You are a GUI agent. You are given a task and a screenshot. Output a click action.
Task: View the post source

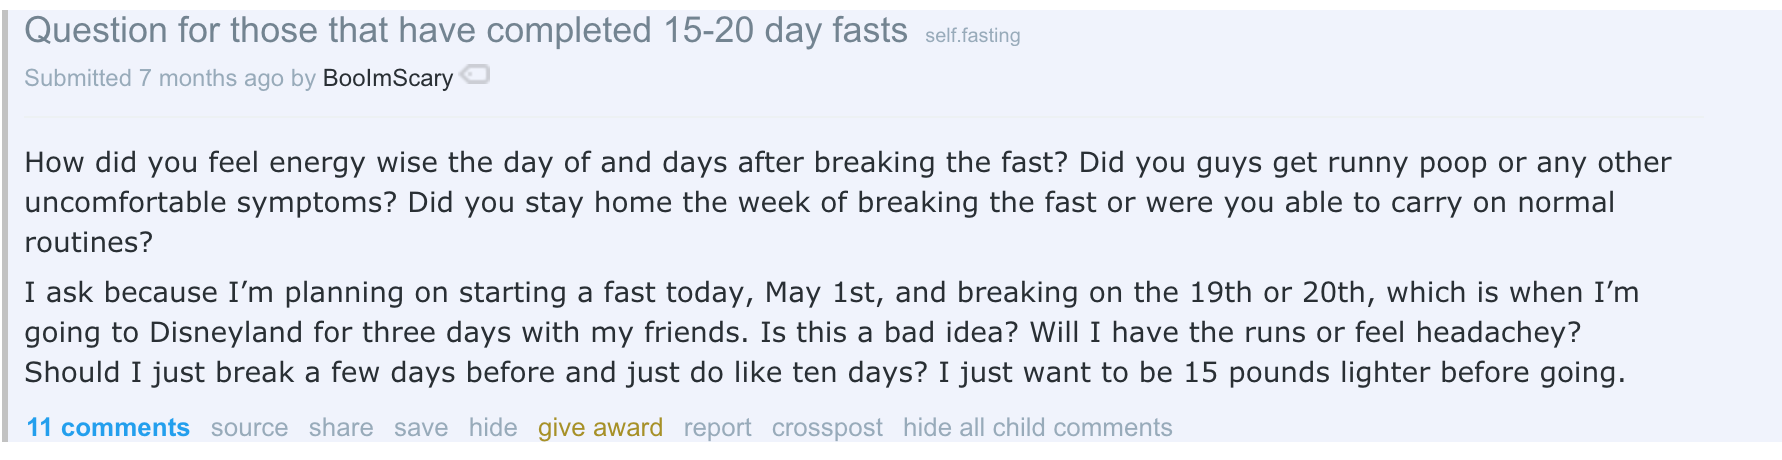[249, 428]
